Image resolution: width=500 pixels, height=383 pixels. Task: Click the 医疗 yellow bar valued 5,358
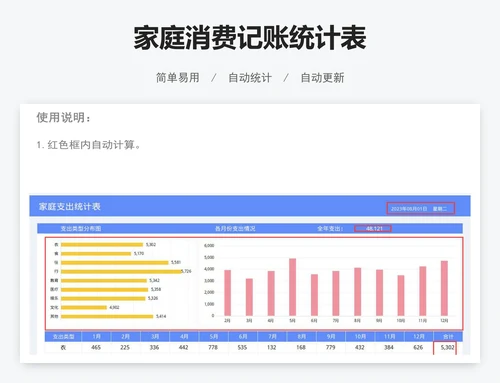(x=104, y=289)
